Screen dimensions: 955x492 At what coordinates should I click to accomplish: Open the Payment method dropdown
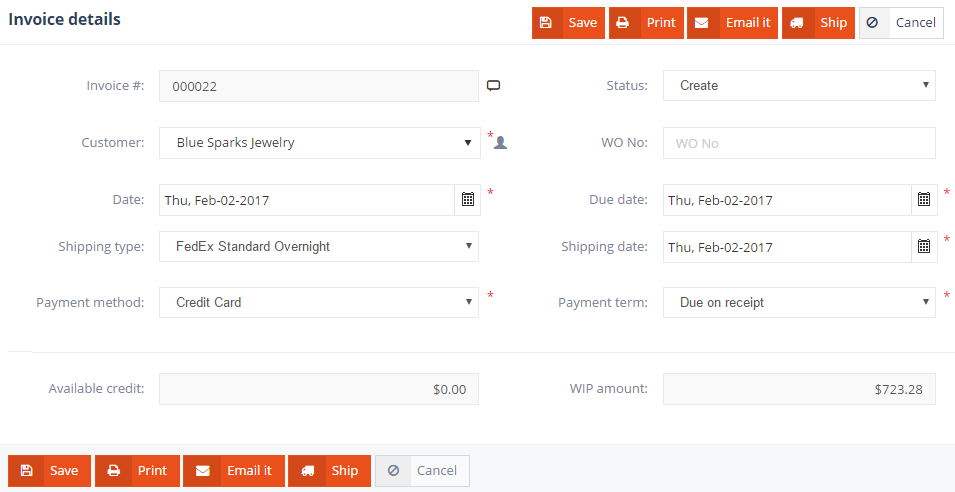click(319, 303)
